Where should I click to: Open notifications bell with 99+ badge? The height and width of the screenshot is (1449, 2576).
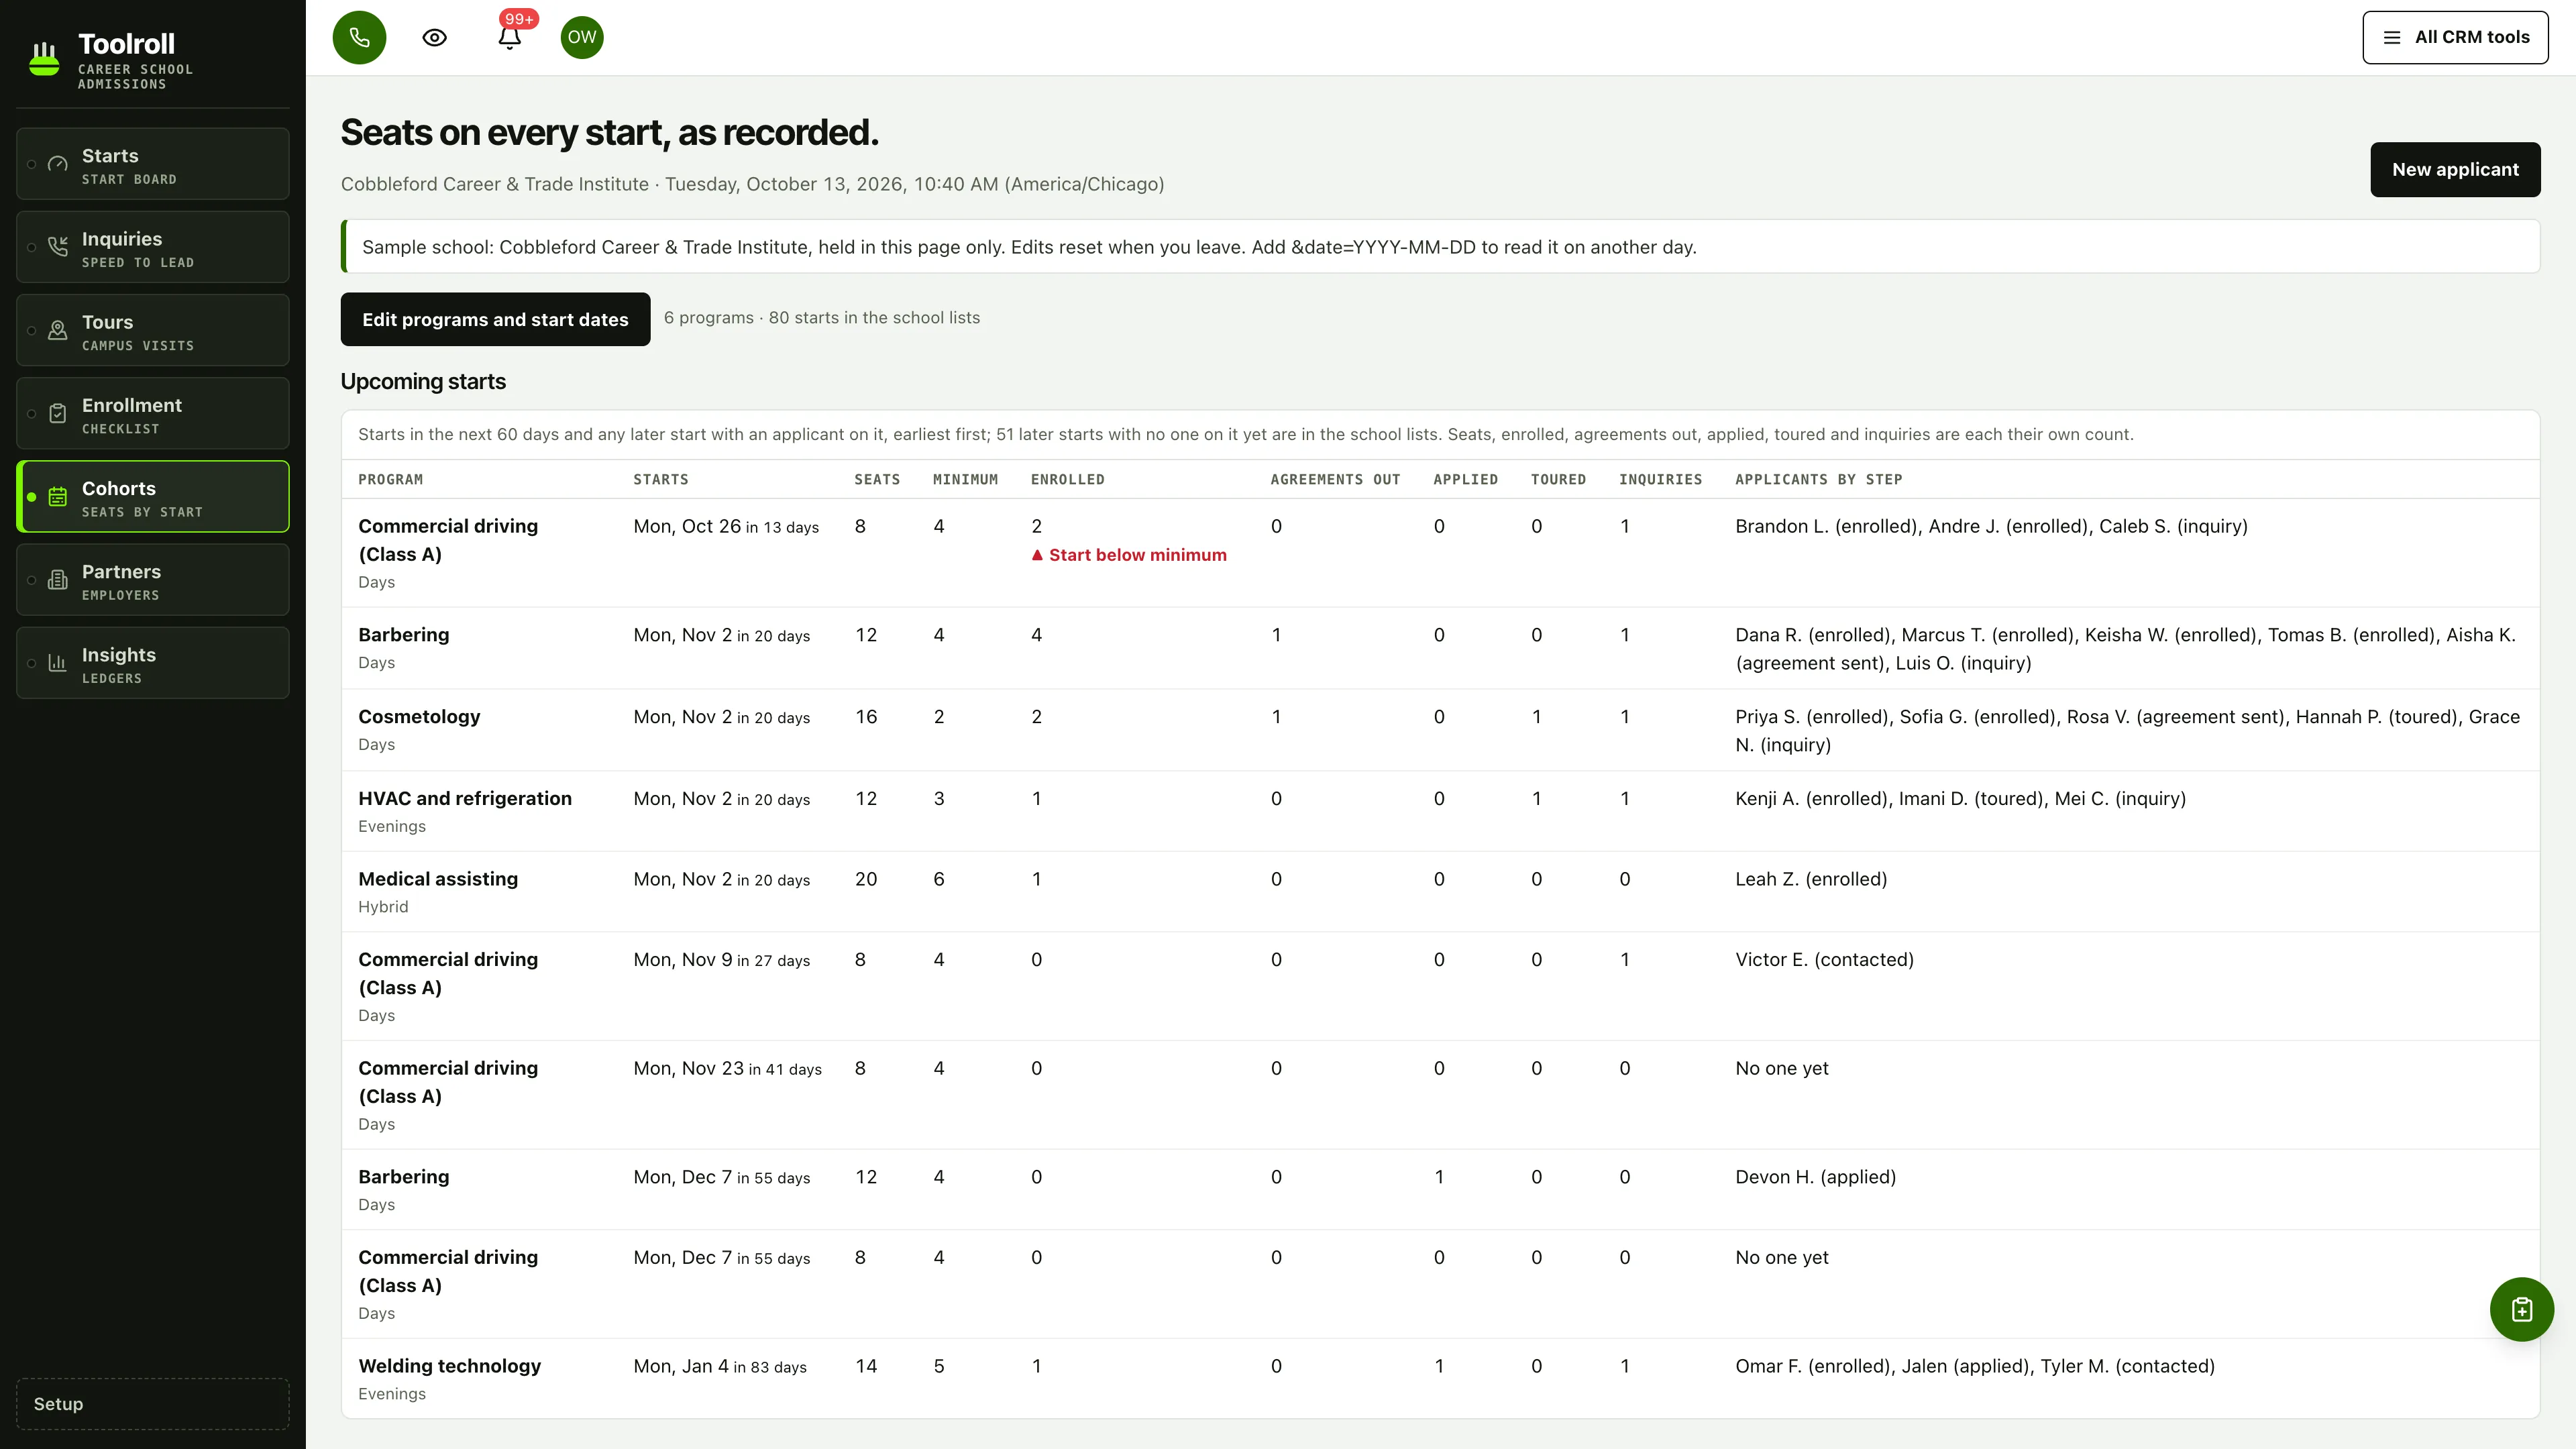tap(510, 38)
